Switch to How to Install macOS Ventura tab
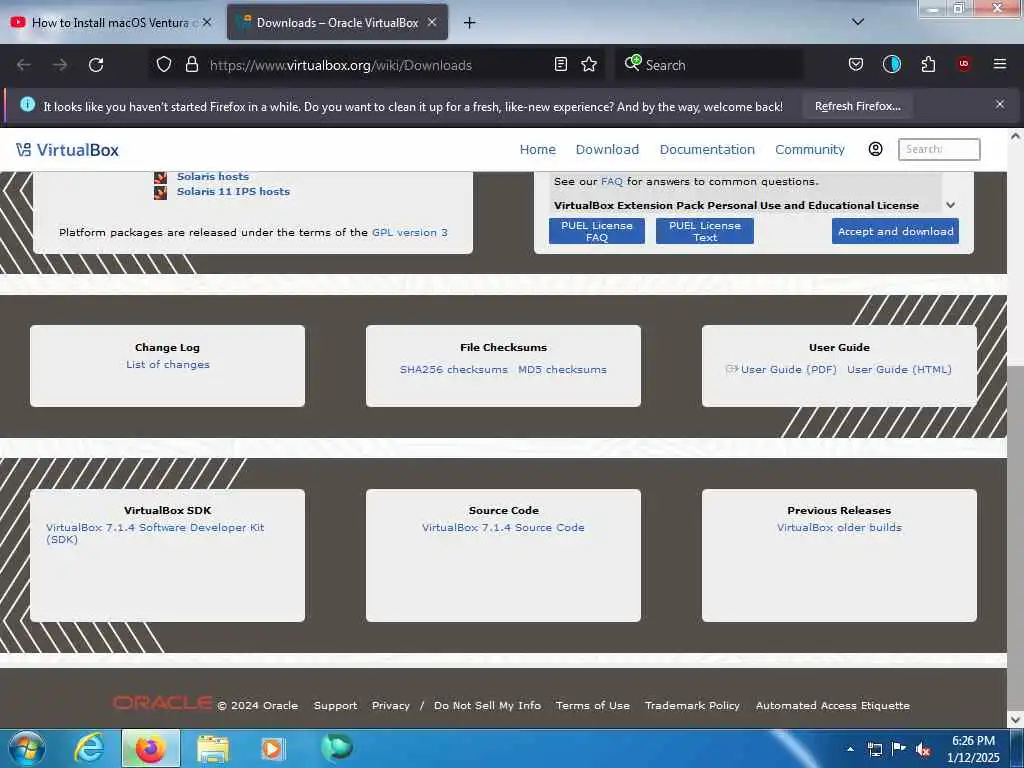The width and height of the screenshot is (1024, 768). [x=111, y=22]
